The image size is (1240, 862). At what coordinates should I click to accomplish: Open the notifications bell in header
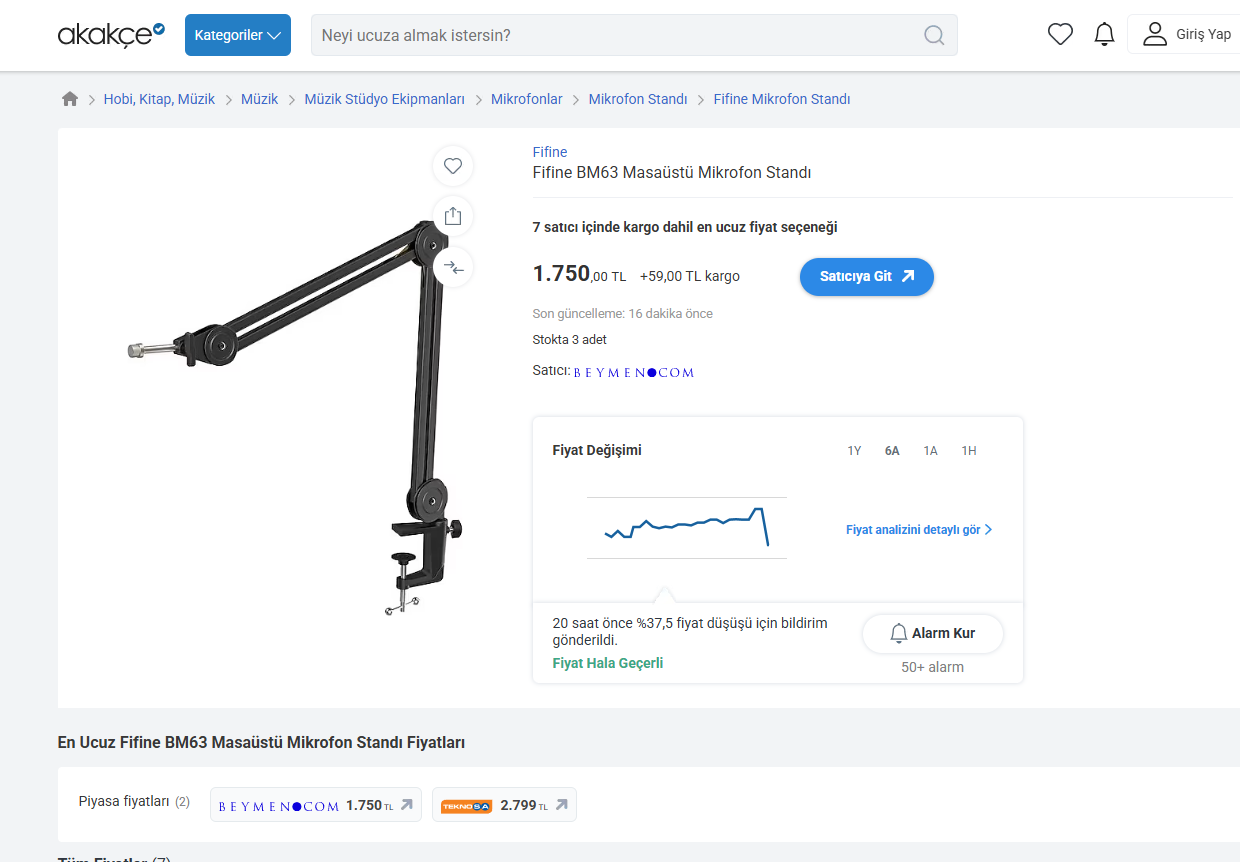point(1104,35)
